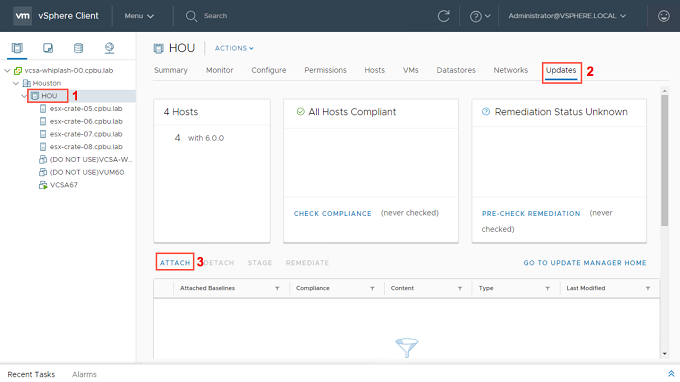680x382 pixels.
Task: Open the Administrator@VSPHERE.LOCAL user menu
Action: pos(567,16)
